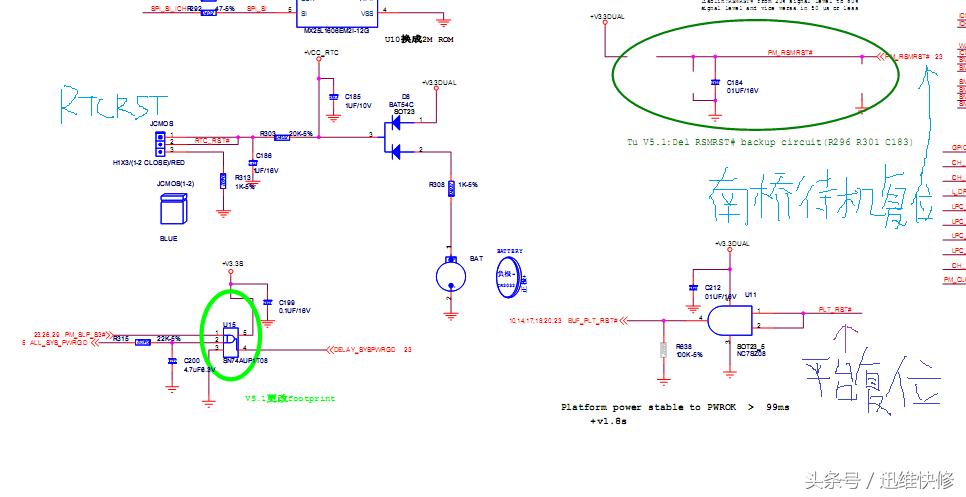Click the C185 capacitor symbol
Screen dimensions: 966x497
[333, 97]
